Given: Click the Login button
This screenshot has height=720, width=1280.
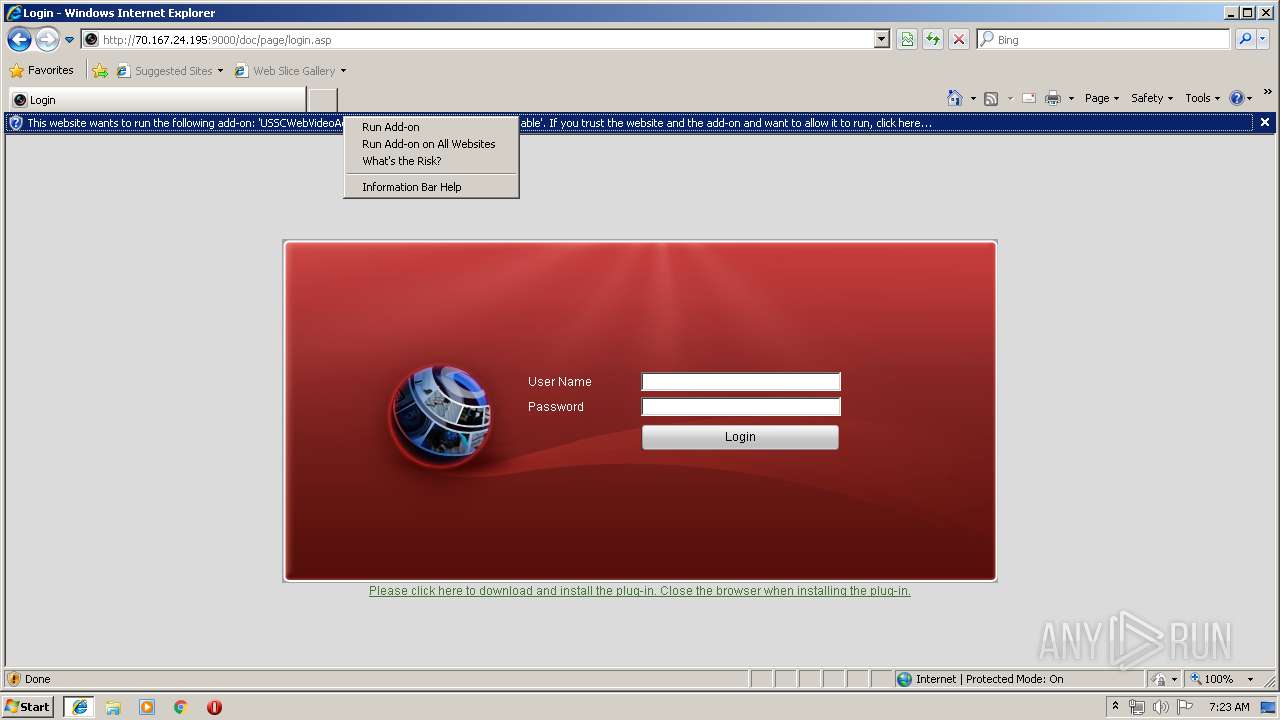Looking at the screenshot, I should point(740,437).
